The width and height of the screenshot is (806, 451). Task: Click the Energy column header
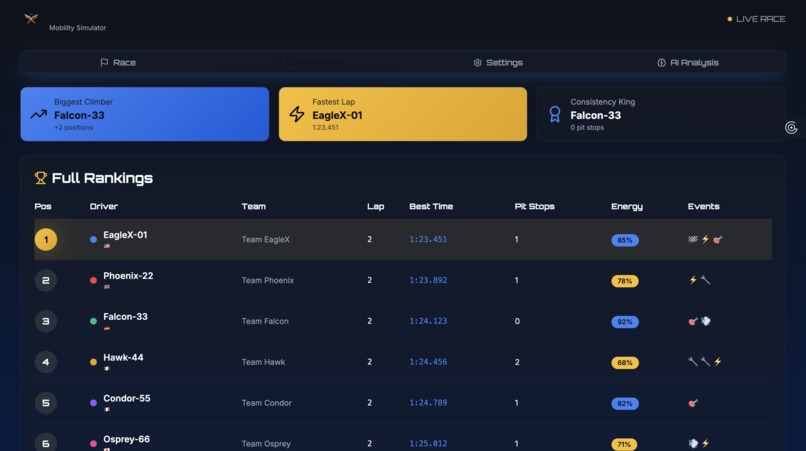627,206
